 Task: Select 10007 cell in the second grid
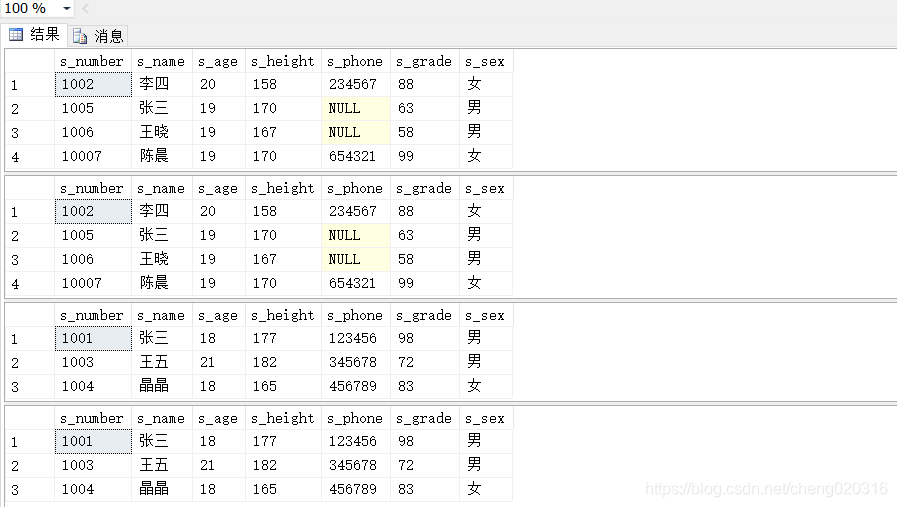pyautogui.click(x=93, y=284)
